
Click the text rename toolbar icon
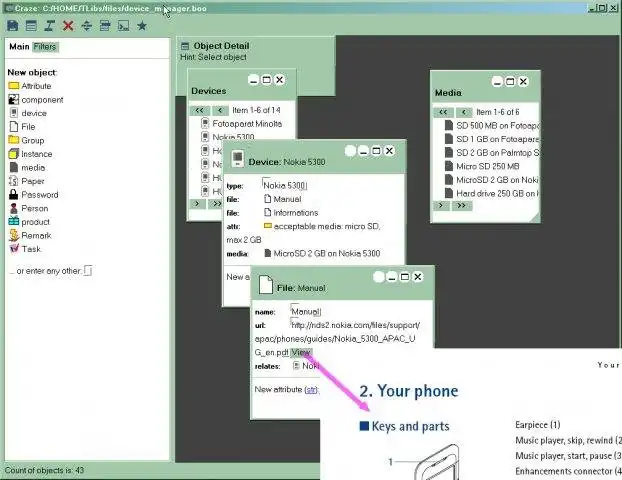[50, 26]
